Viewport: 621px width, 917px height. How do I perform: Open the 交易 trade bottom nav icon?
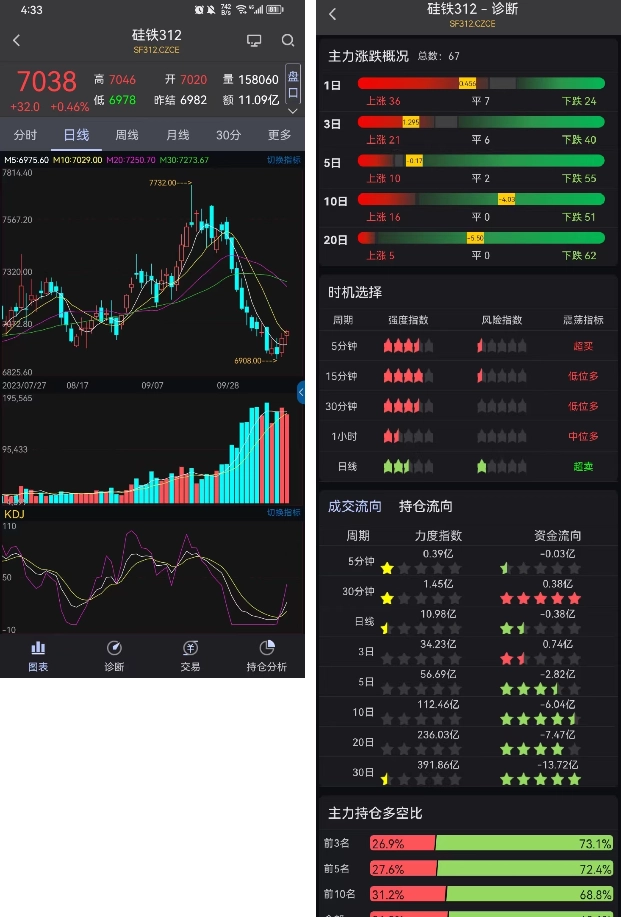[x=190, y=656]
